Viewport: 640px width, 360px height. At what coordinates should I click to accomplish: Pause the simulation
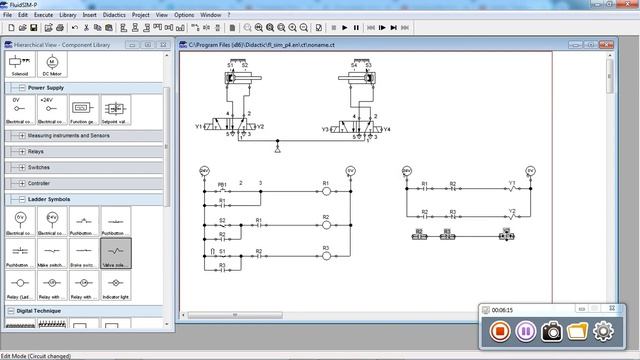point(356,28)
